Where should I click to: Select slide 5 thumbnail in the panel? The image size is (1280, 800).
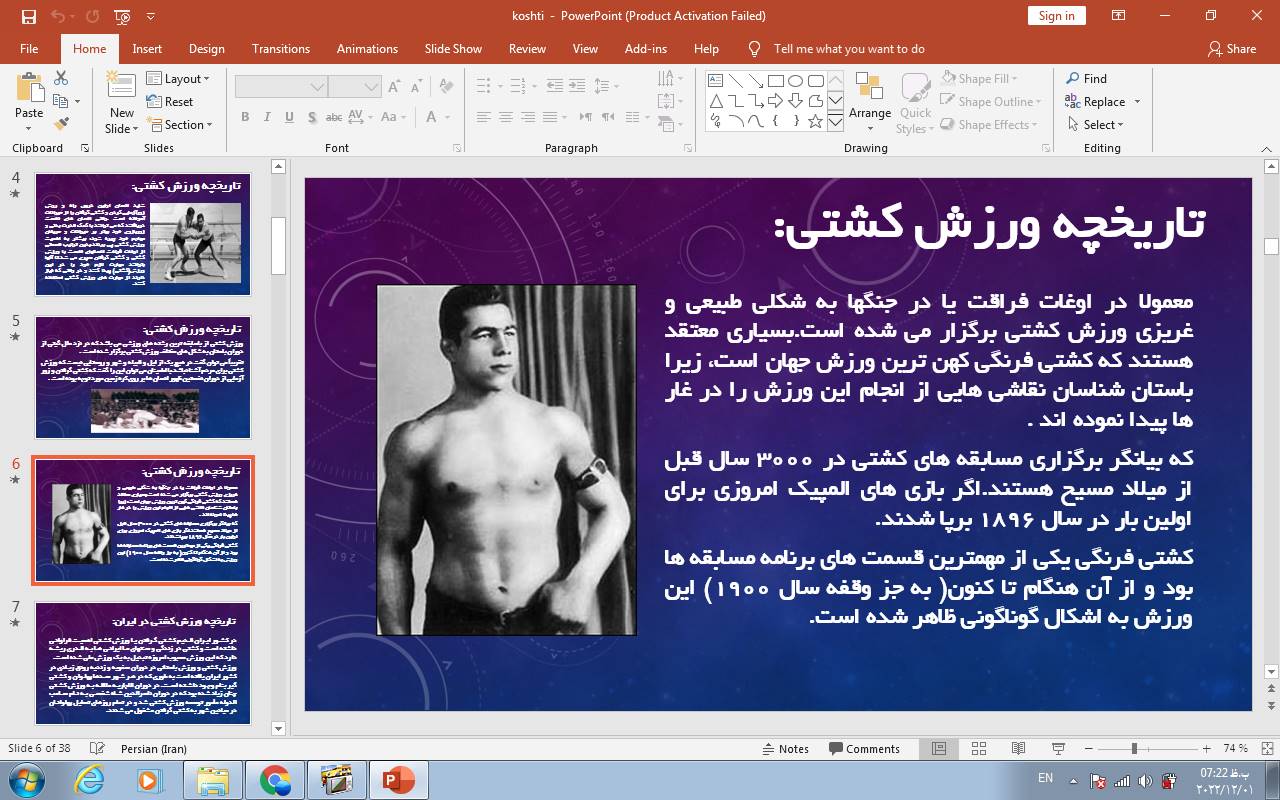pyautogui.click(x=143, y=377)
